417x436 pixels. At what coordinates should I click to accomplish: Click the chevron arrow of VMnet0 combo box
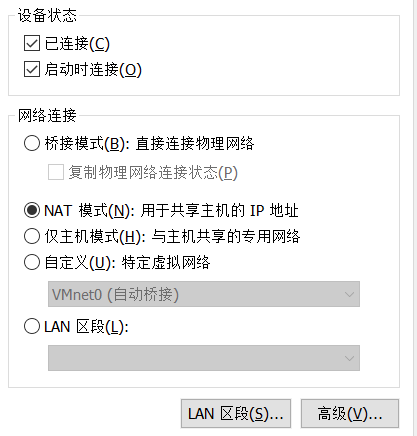pos(349,294)
